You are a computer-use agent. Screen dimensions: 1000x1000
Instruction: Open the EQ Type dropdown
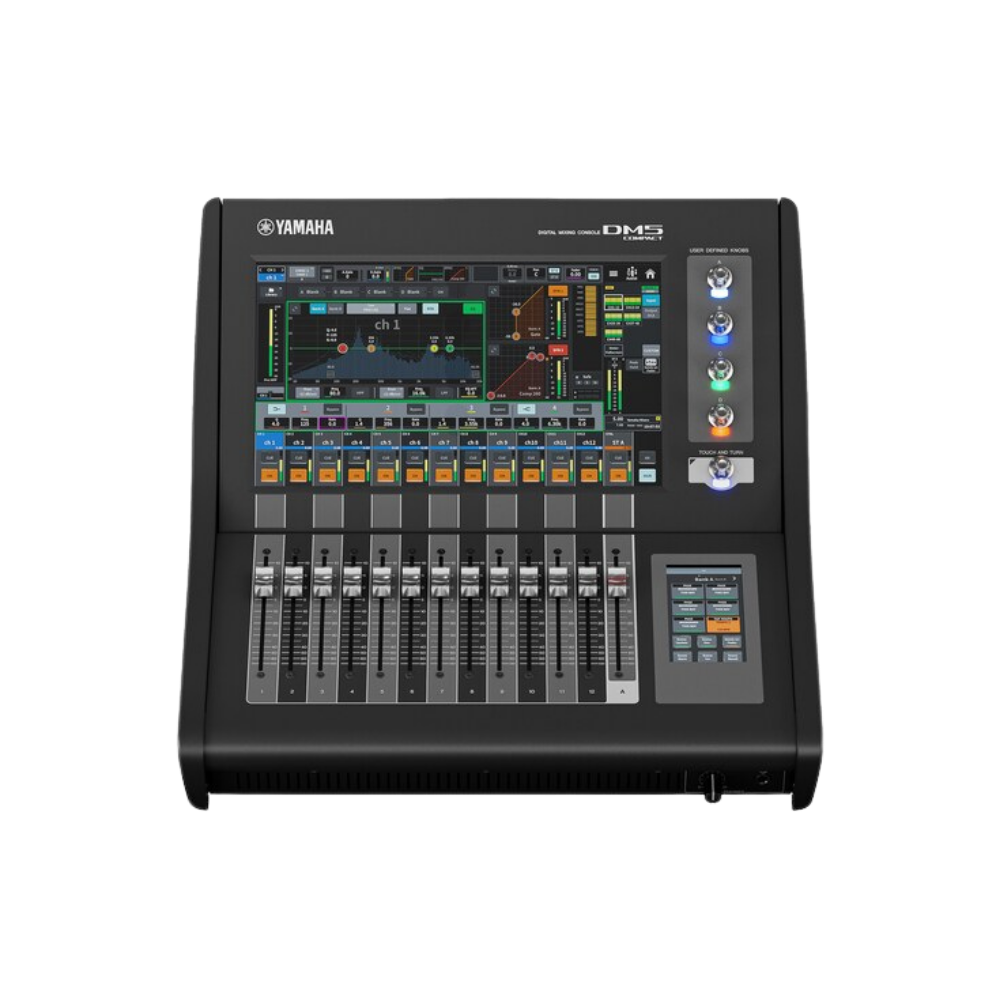[x=371, y=309]
